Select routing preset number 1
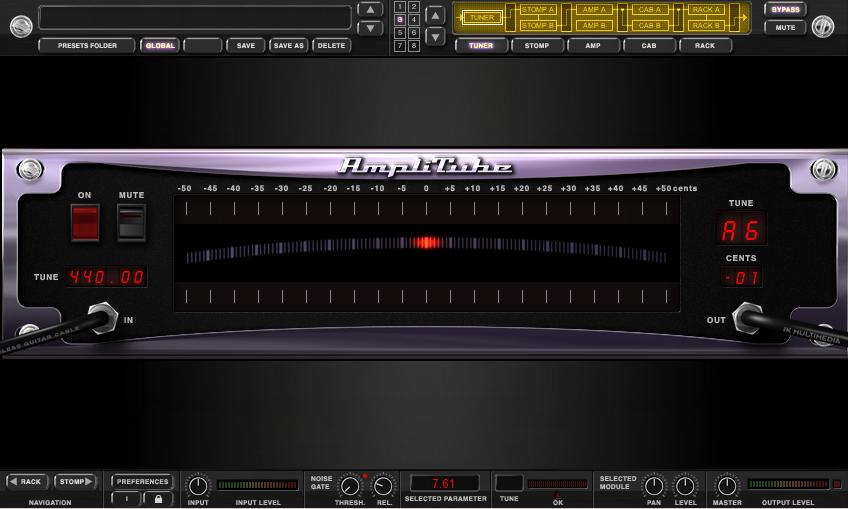This screenshot has height=509, width=848. tap(400, 6)
